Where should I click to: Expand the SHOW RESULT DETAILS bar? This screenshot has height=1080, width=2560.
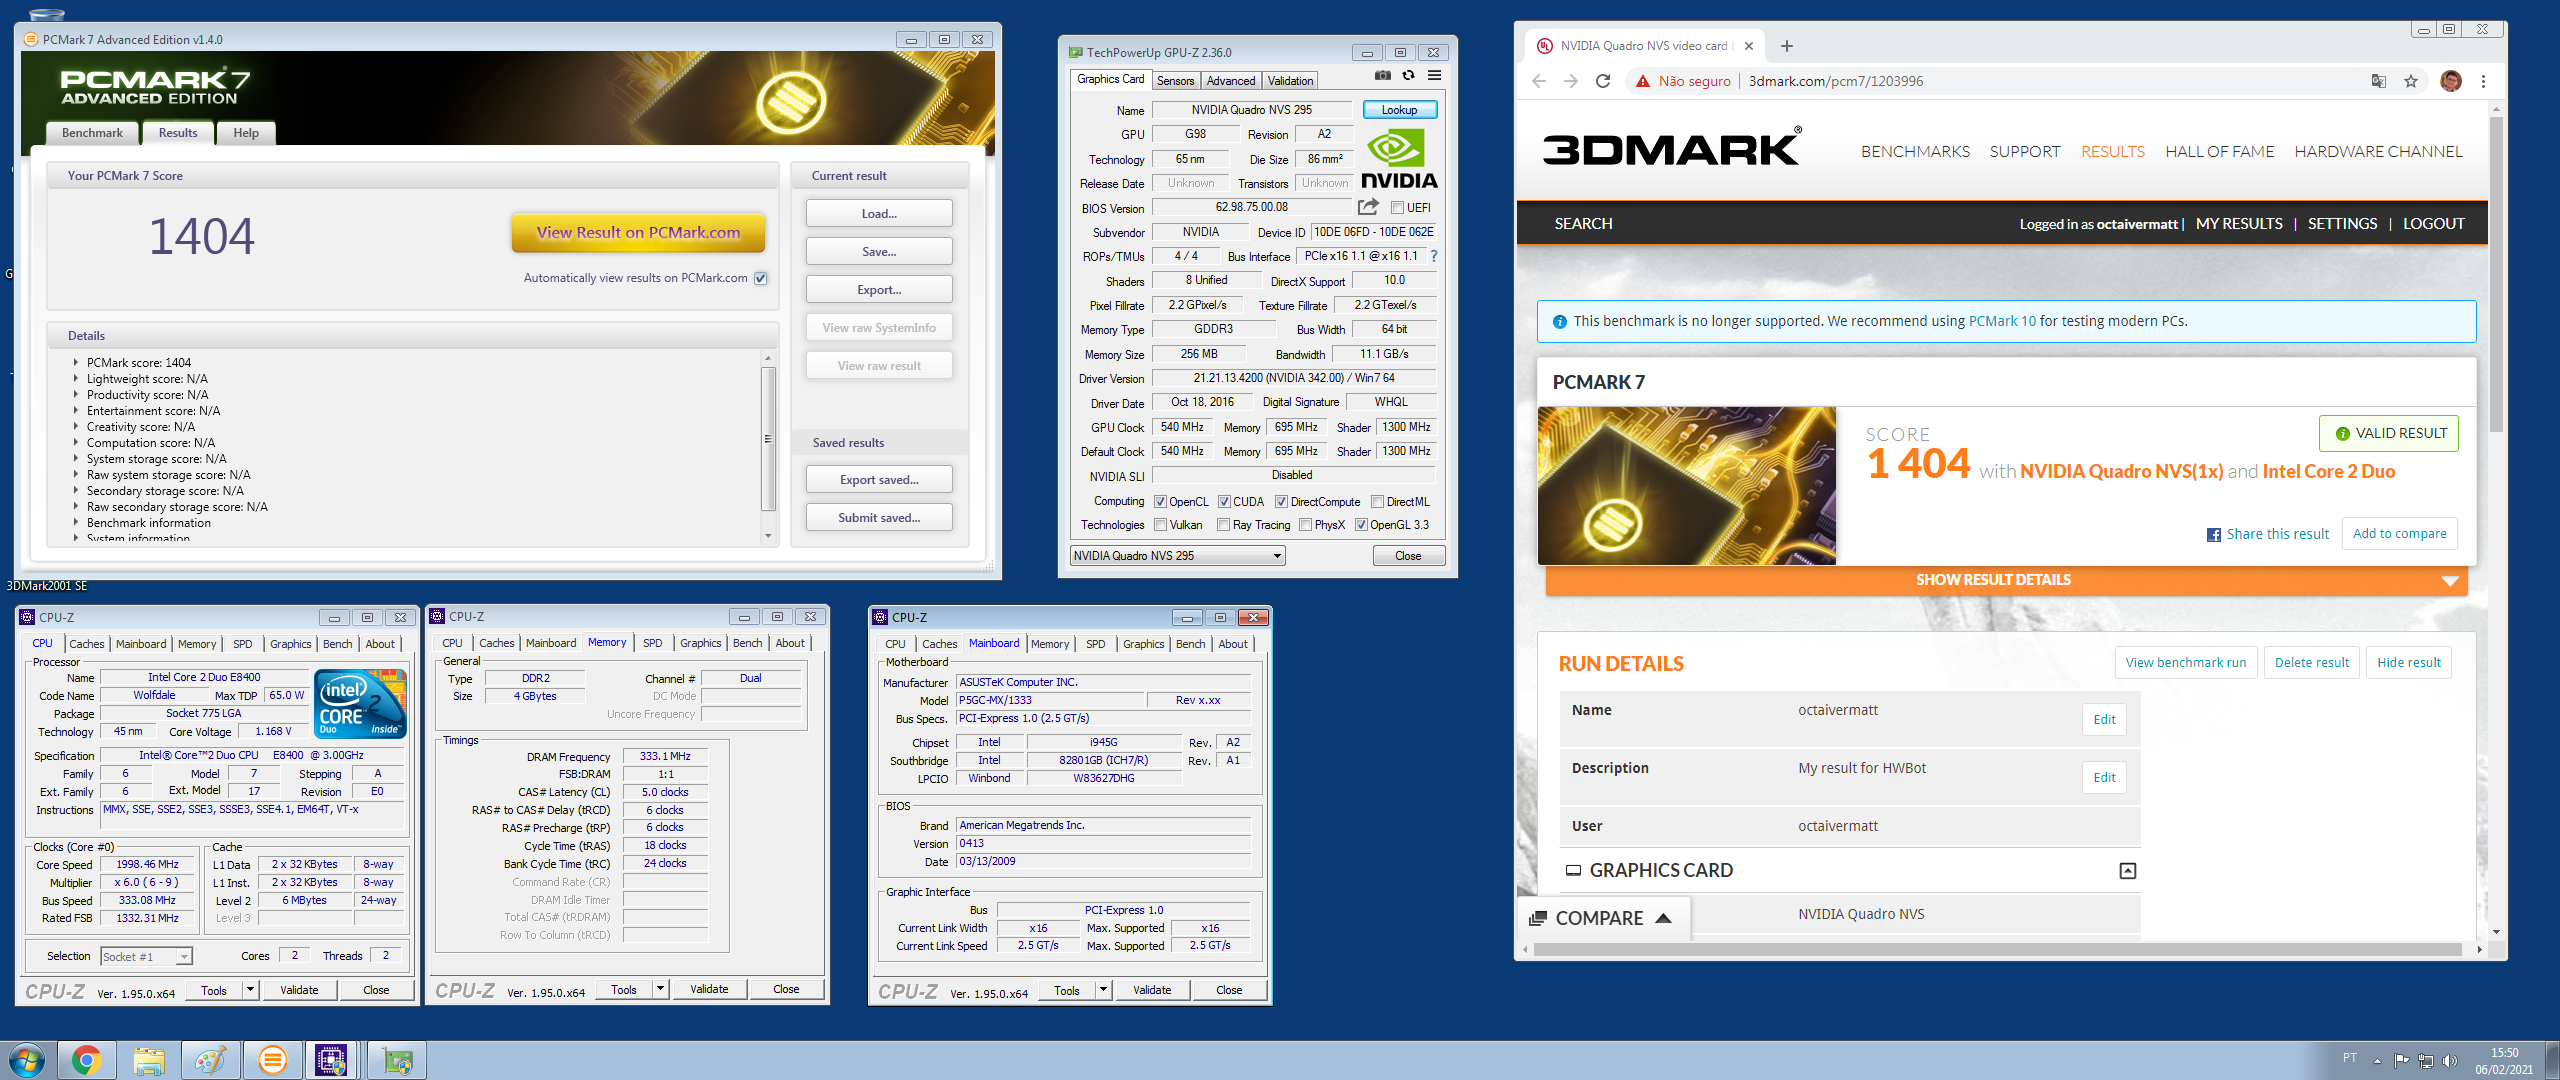2006,580
